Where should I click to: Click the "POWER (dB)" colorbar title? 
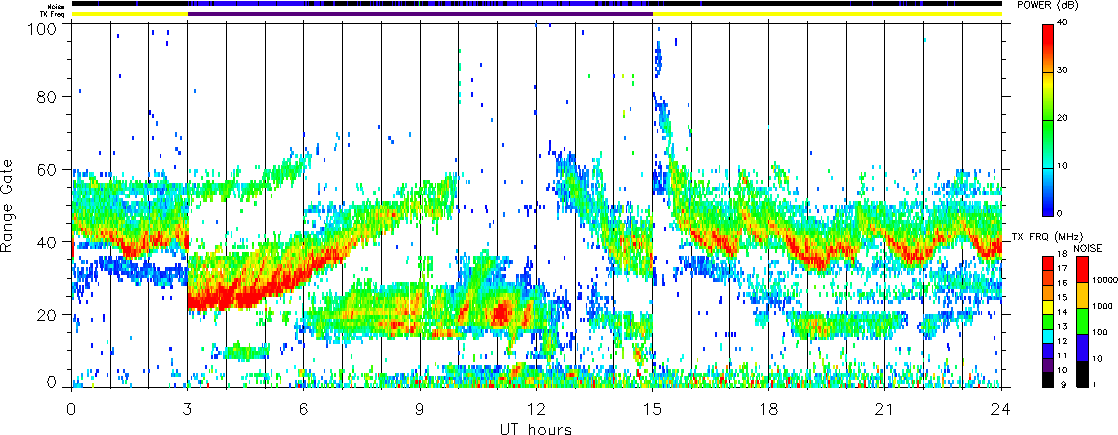click(x=1048, y=6)
